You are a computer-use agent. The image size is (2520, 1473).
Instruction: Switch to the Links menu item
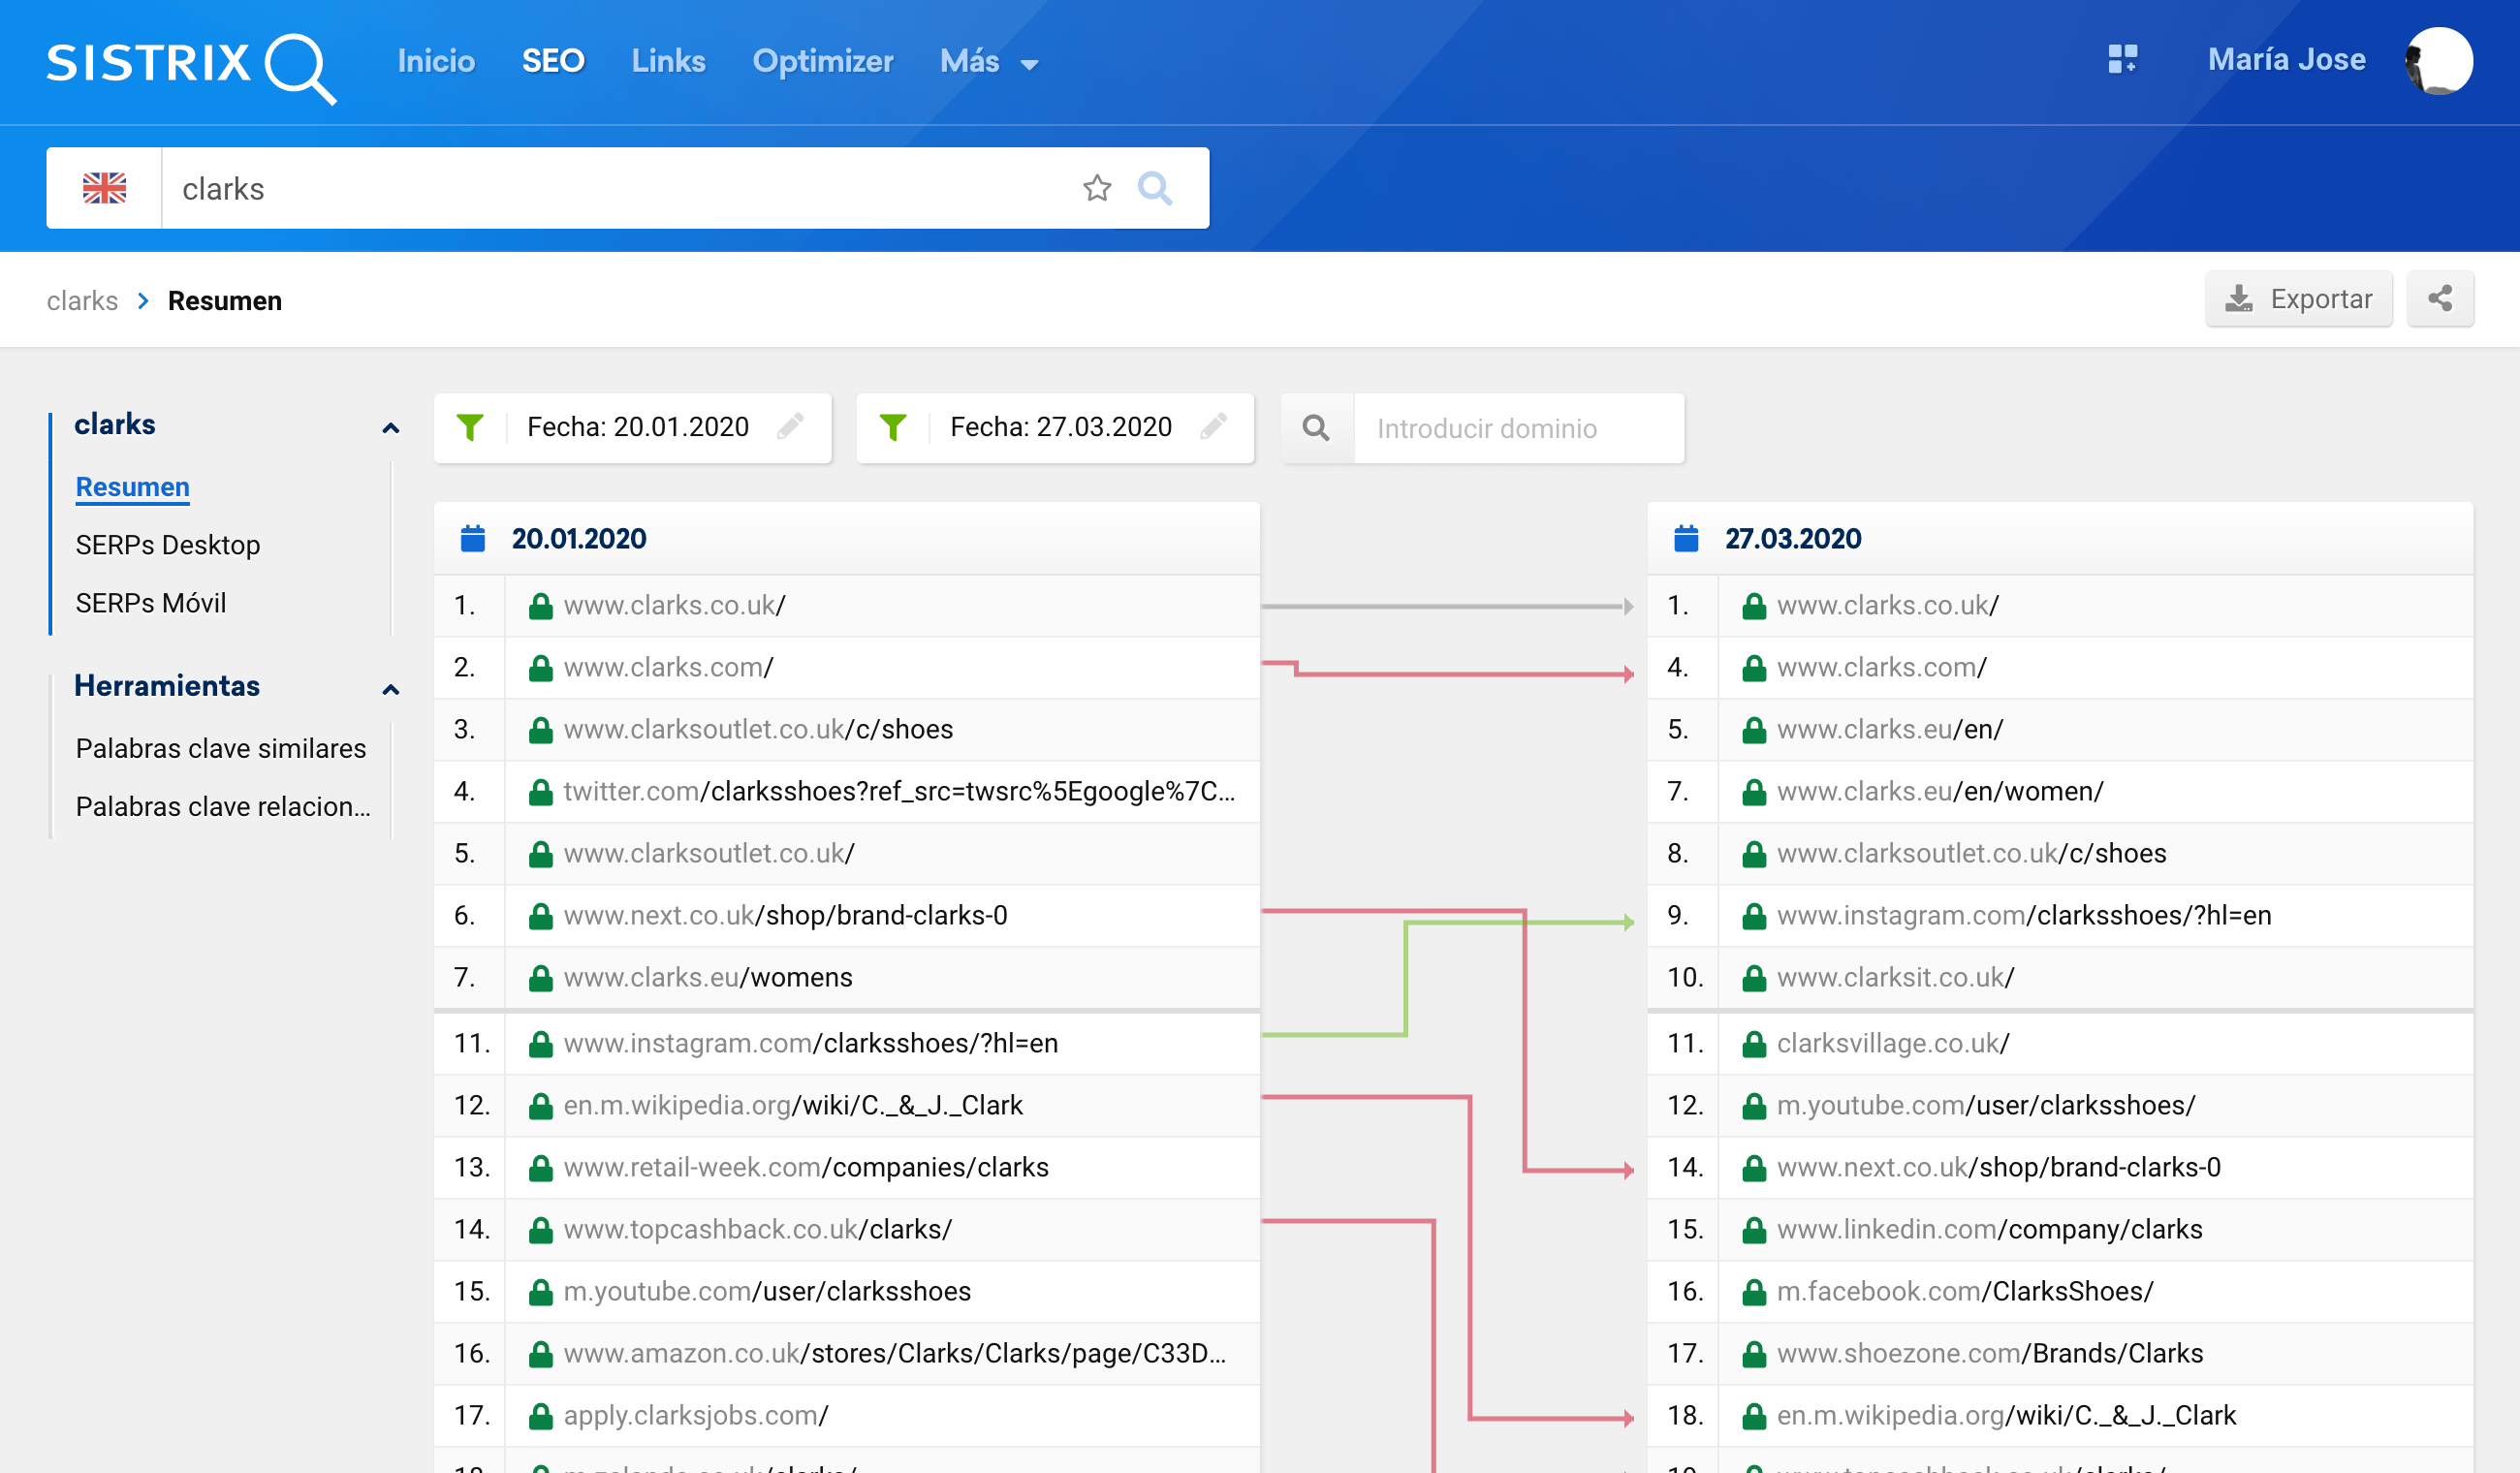tap(668, 62)
